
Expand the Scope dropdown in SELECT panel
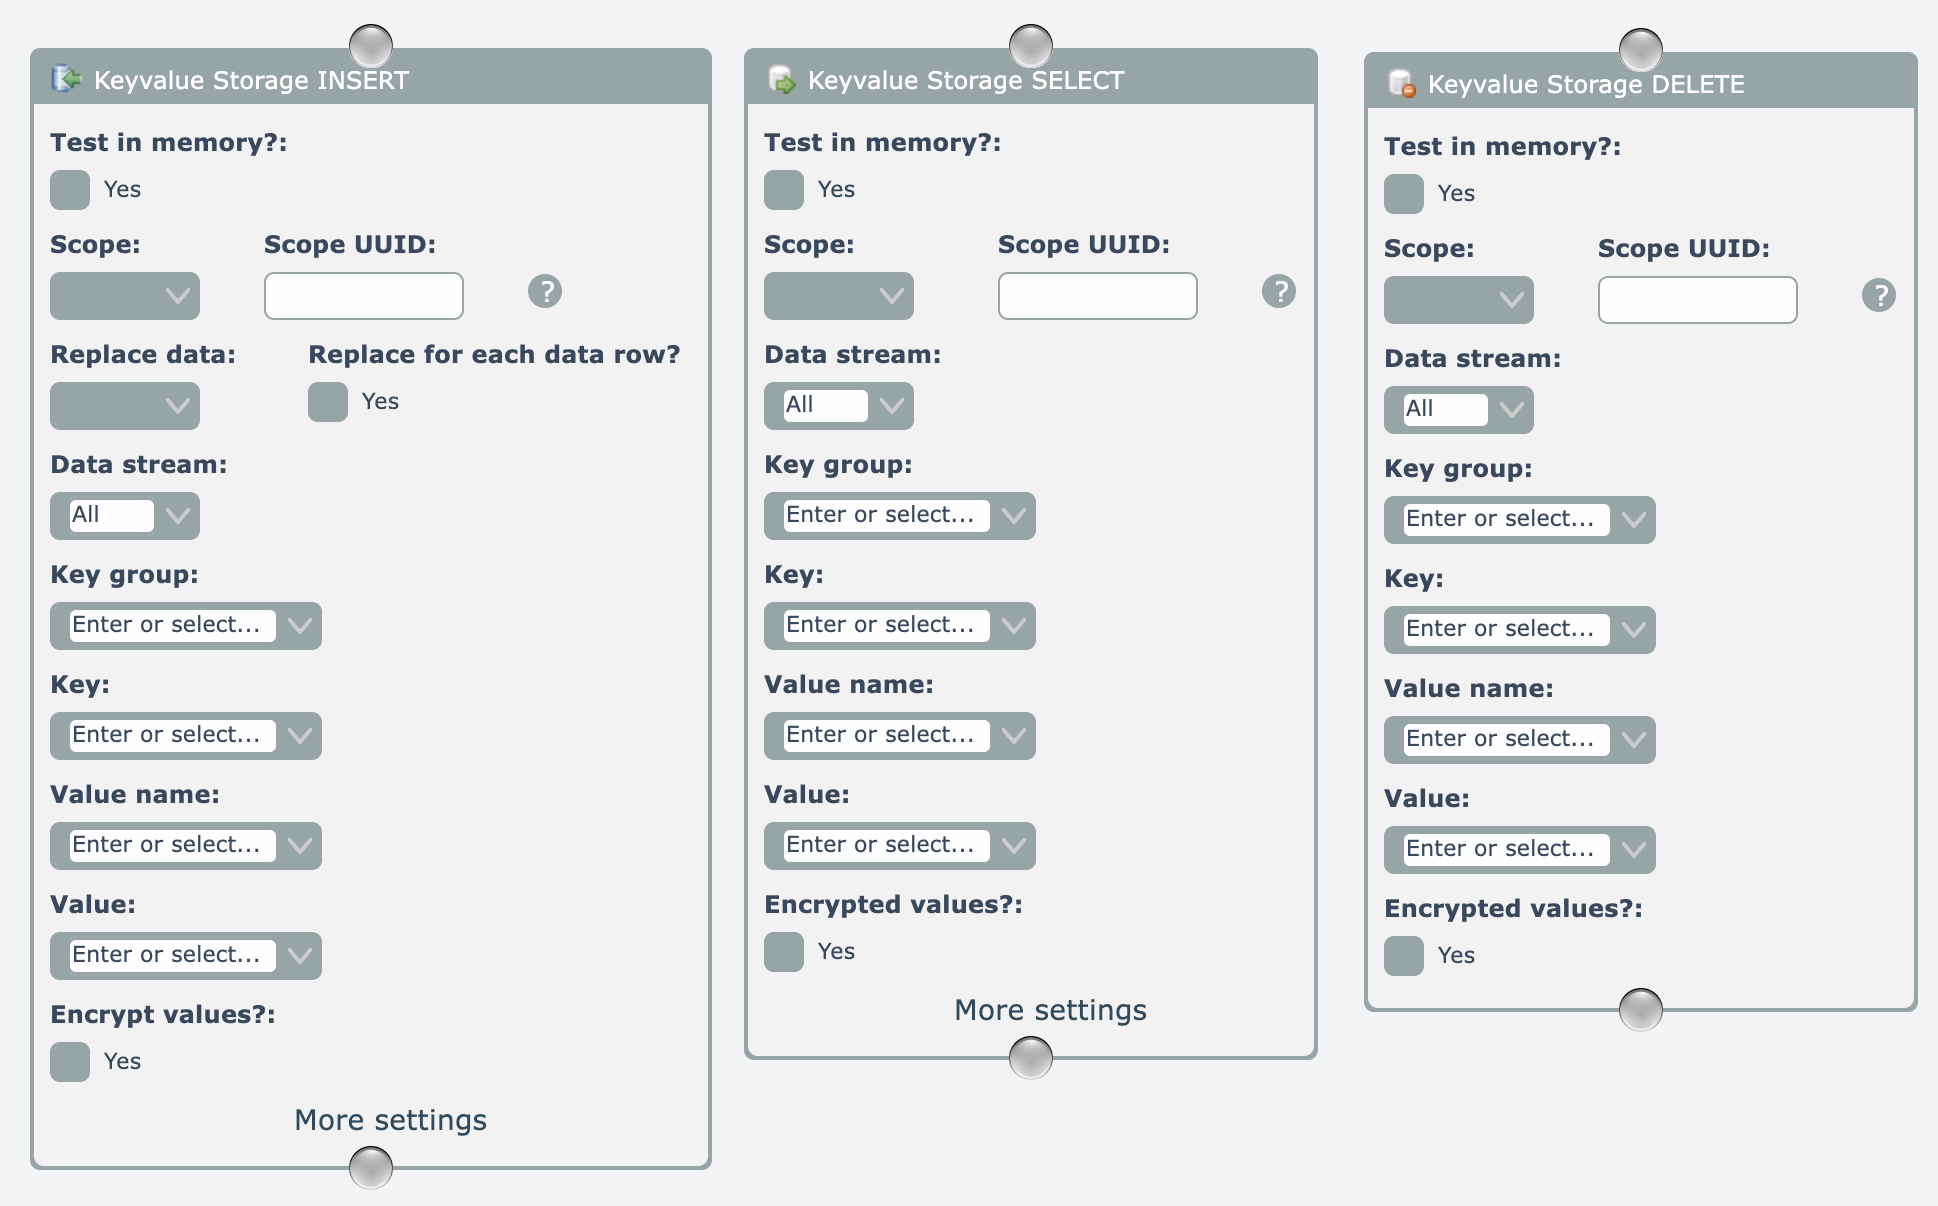(839, 296)
